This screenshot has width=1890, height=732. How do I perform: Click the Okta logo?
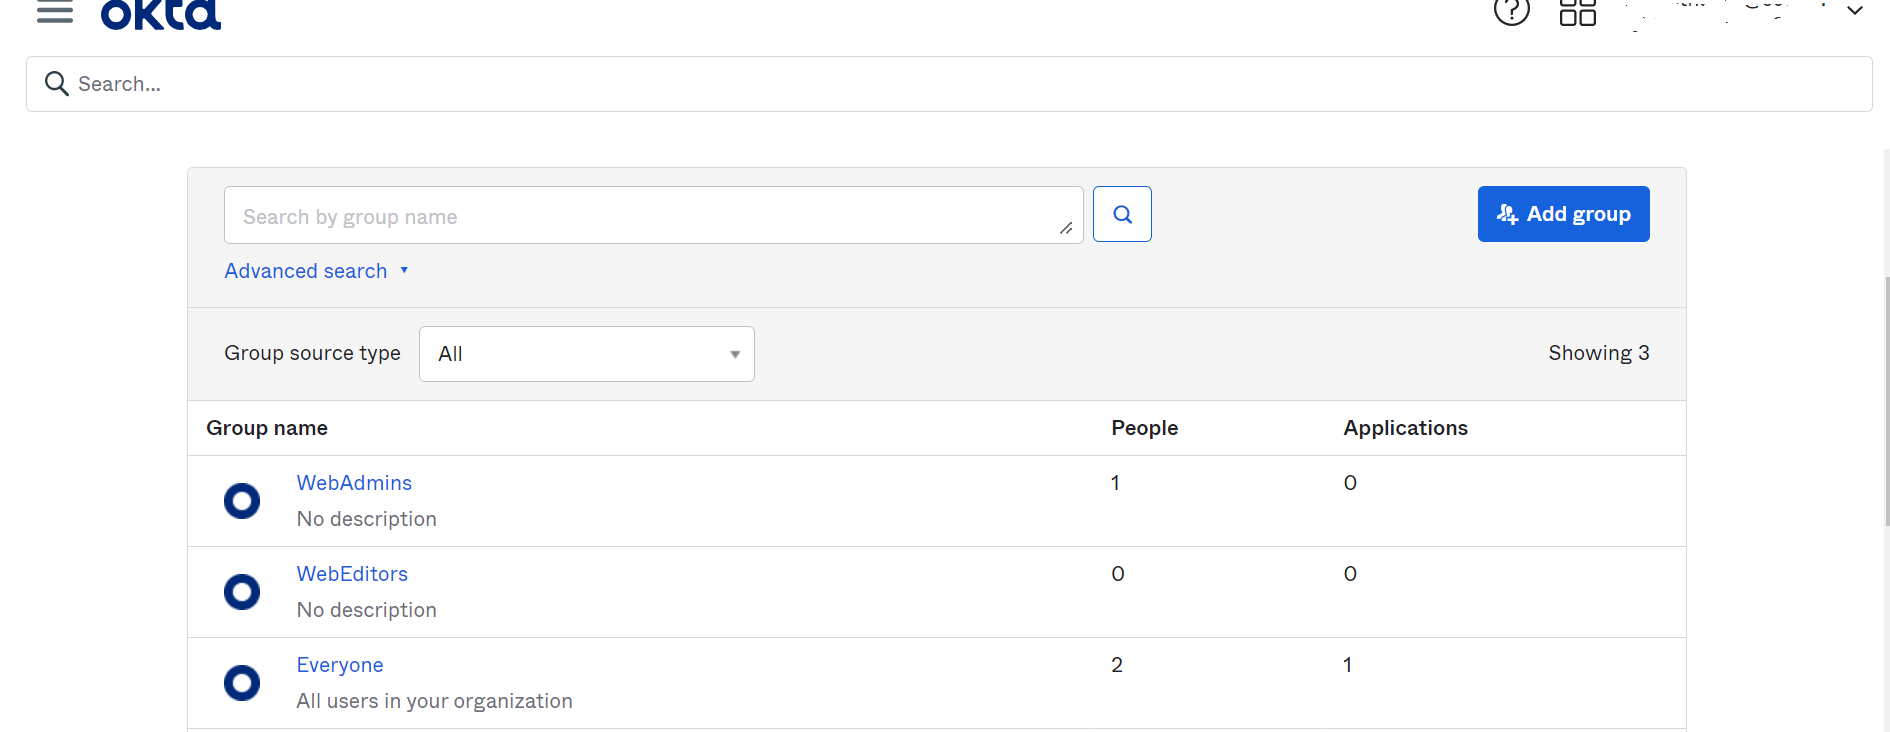(161, 14)
